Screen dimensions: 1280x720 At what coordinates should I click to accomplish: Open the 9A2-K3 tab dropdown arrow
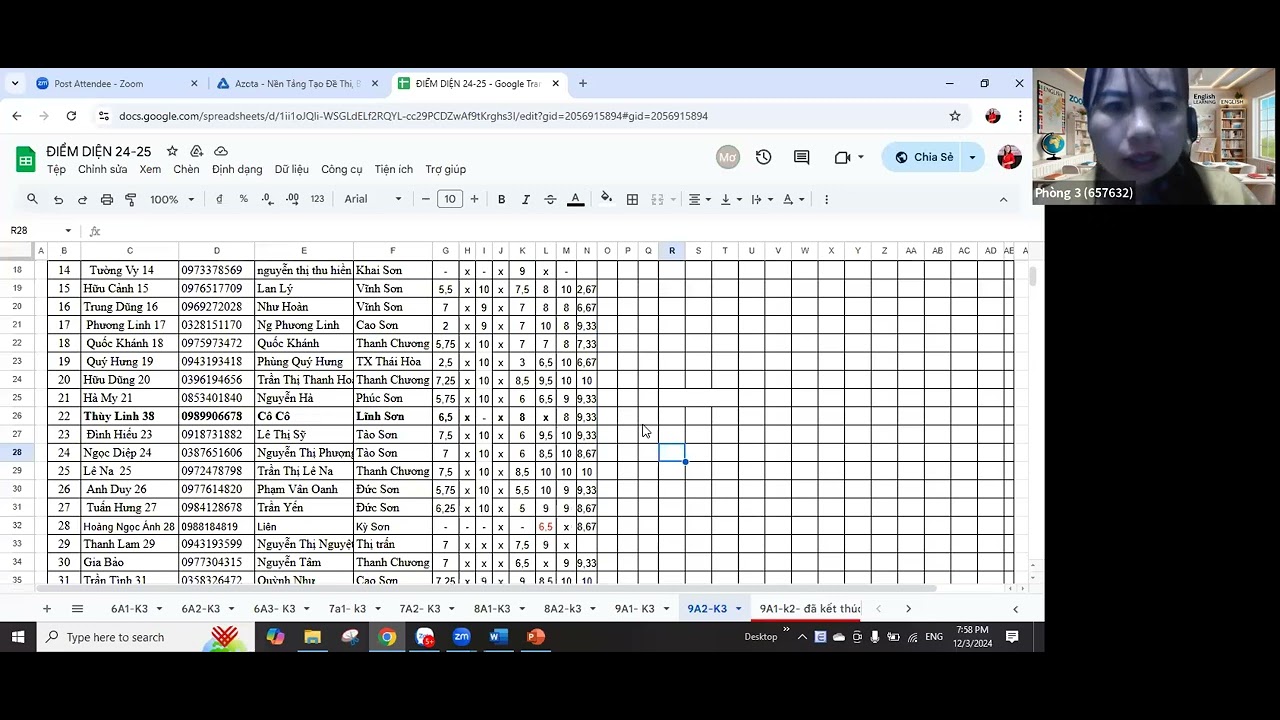738,608
